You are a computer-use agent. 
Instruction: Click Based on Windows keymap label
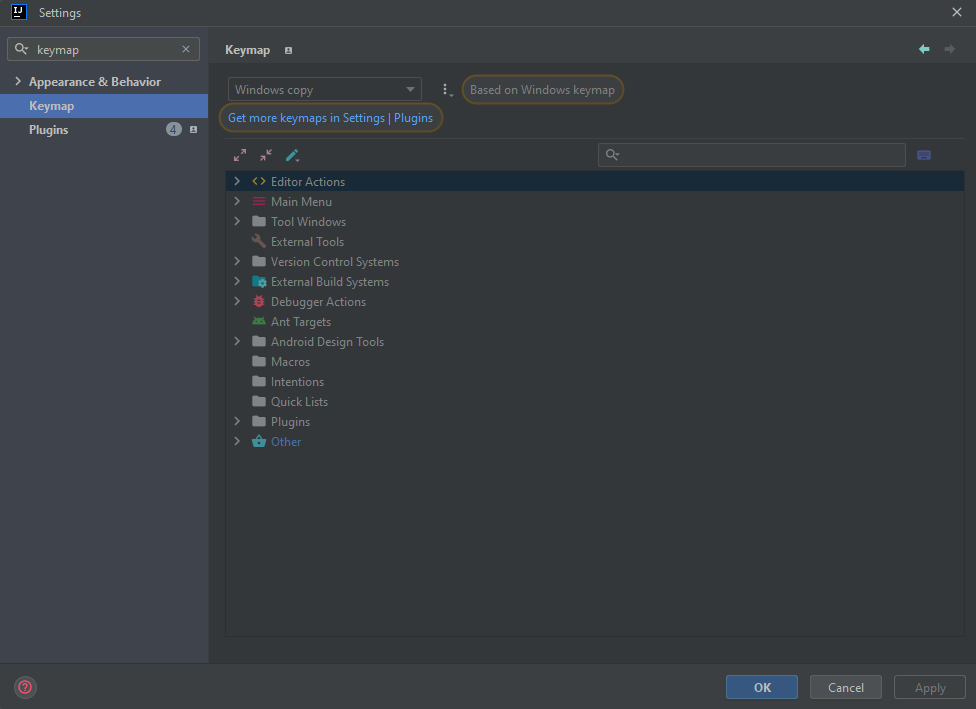coord(542,90)
